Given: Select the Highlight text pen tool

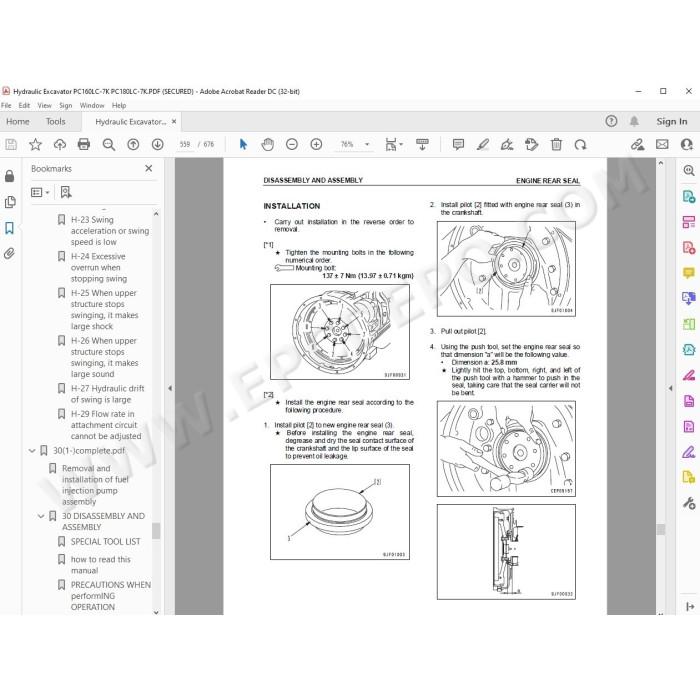Looking at the screenshot, I should [483, 144].
